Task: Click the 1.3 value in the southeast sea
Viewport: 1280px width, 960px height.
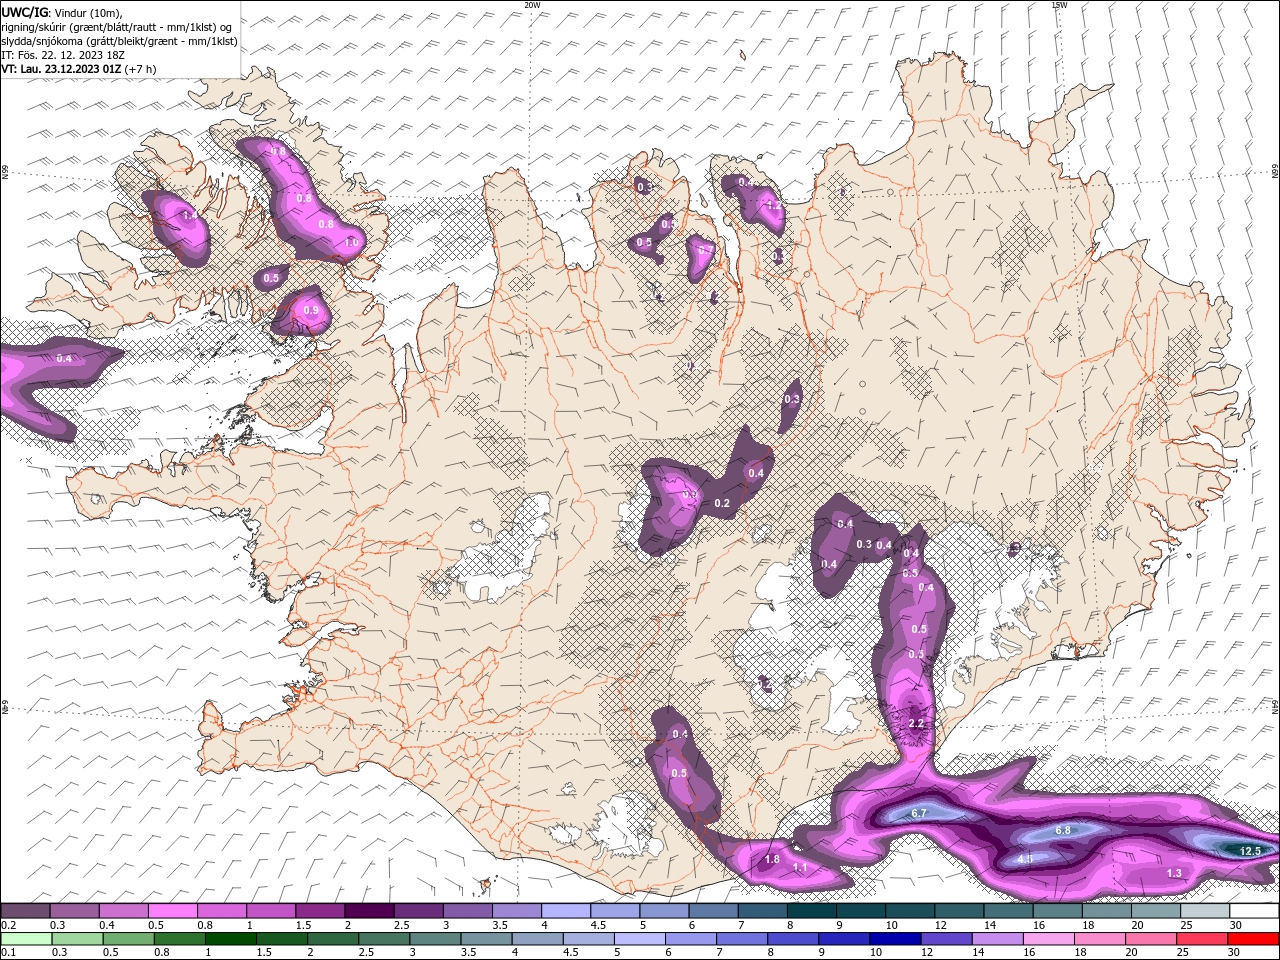Action: point(1174,873)
